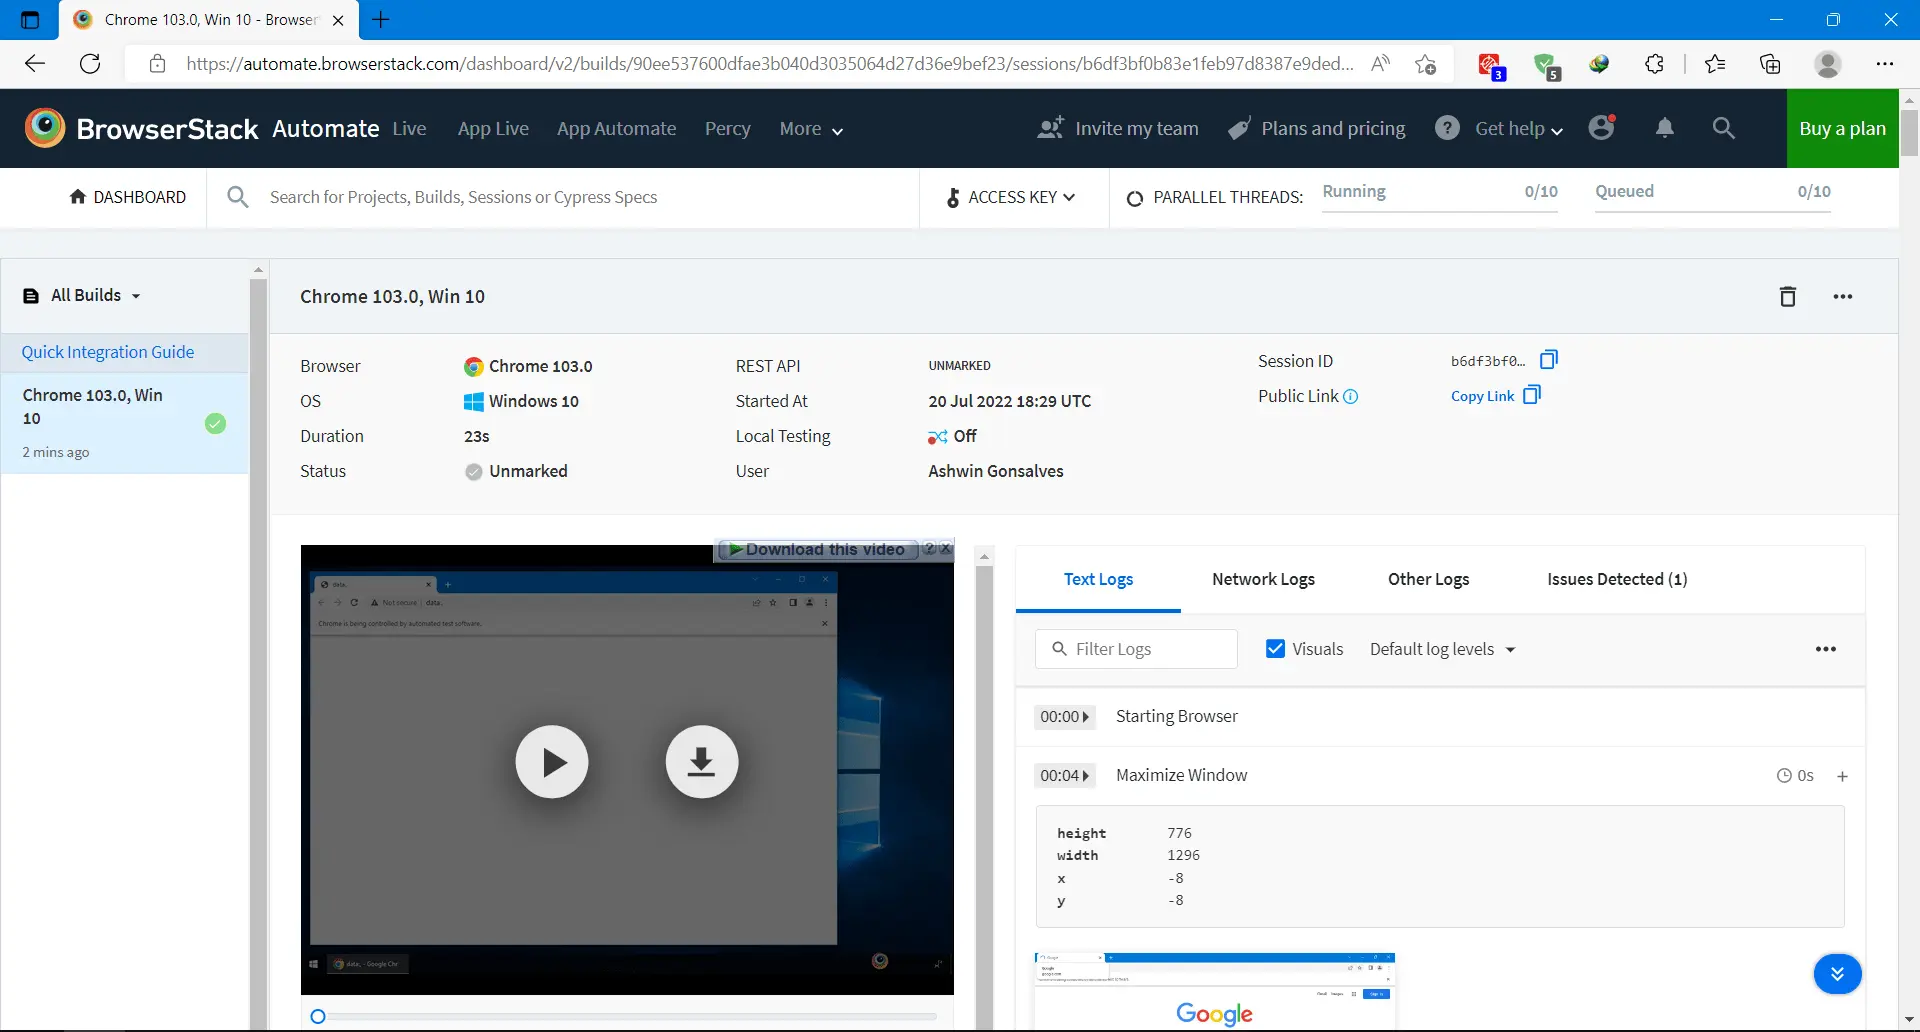The height and width of the screenshot is (1032, 1920).
Task: Open the Issues Detected tab
Action: tap(1616, 580)
